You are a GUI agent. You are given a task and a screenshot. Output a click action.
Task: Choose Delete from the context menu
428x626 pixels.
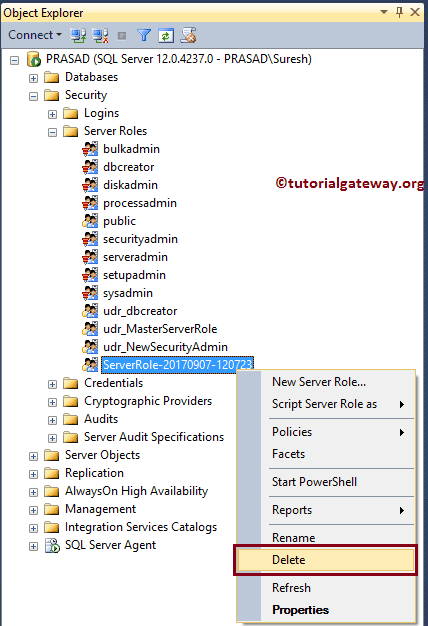pos(326,560)
